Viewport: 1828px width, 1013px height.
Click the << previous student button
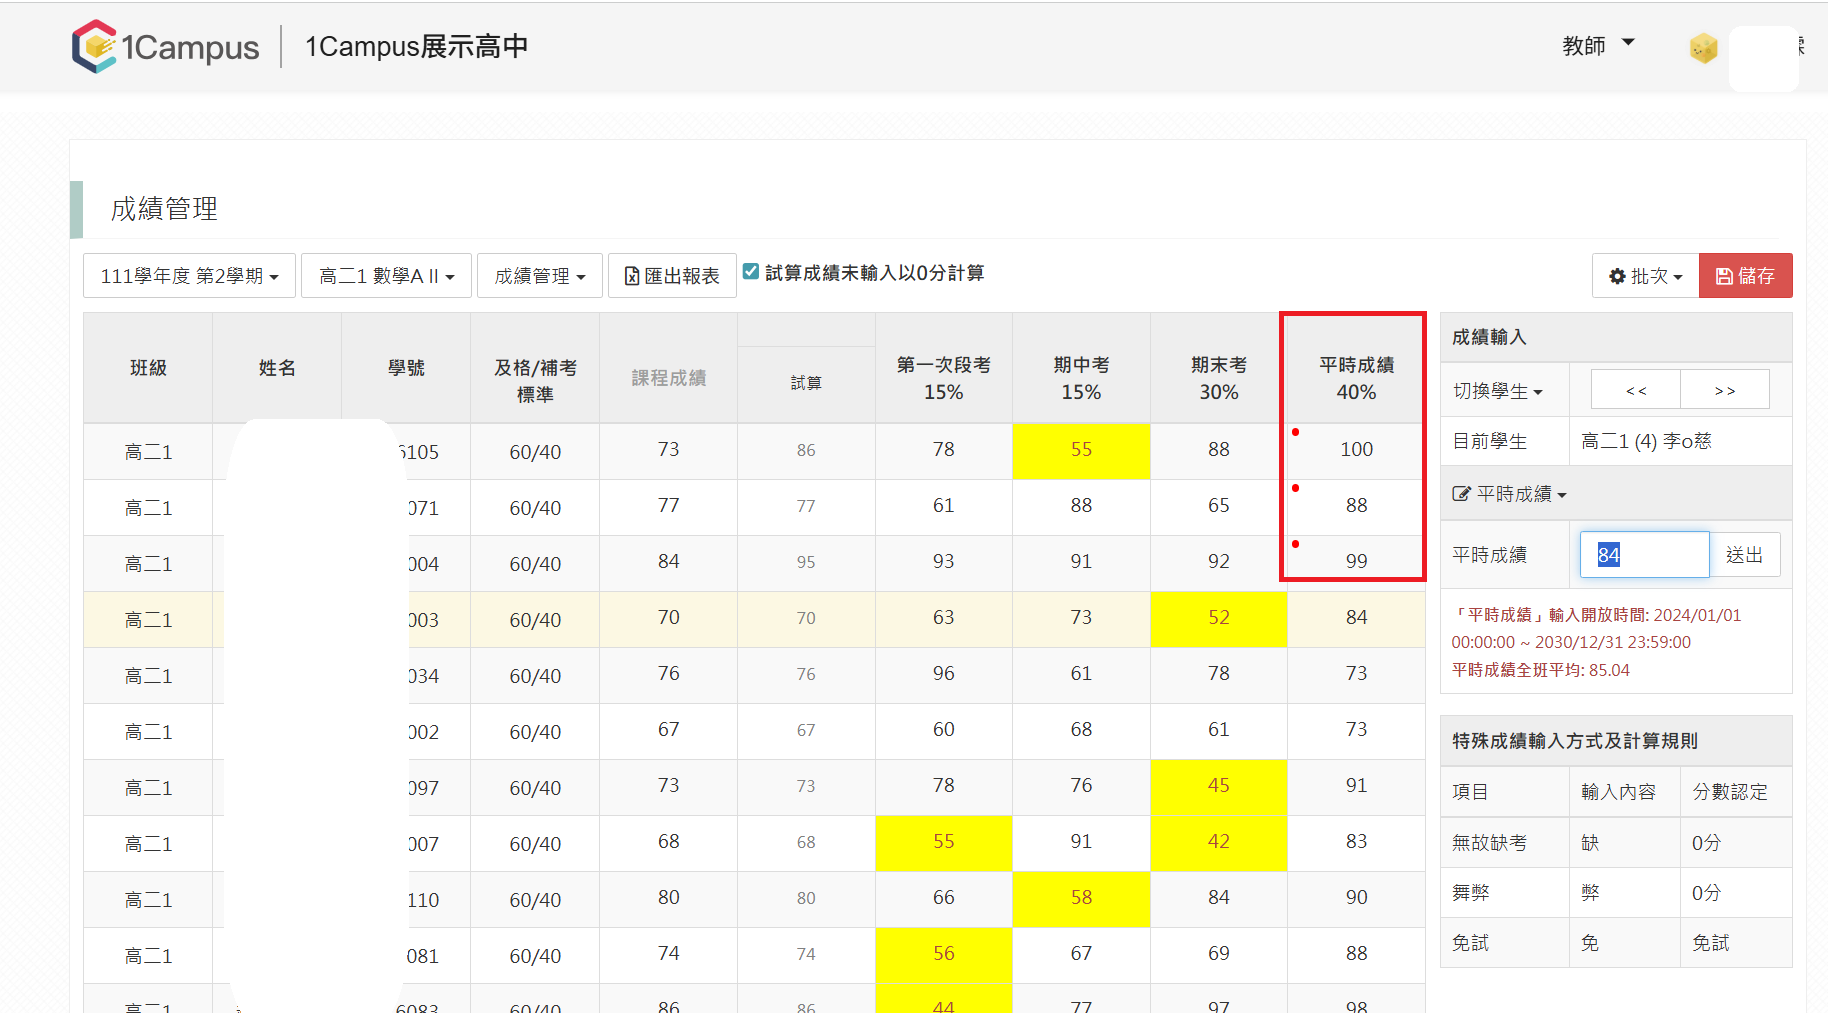click(x=1636, y=390)
